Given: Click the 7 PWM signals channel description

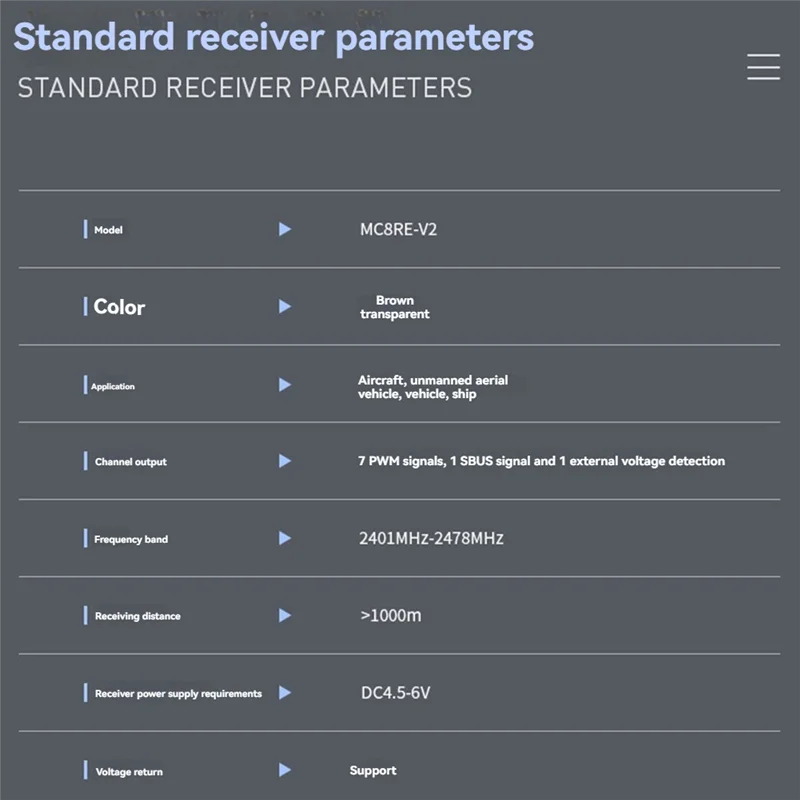Looking at the screenshot, I should (541, 461).
